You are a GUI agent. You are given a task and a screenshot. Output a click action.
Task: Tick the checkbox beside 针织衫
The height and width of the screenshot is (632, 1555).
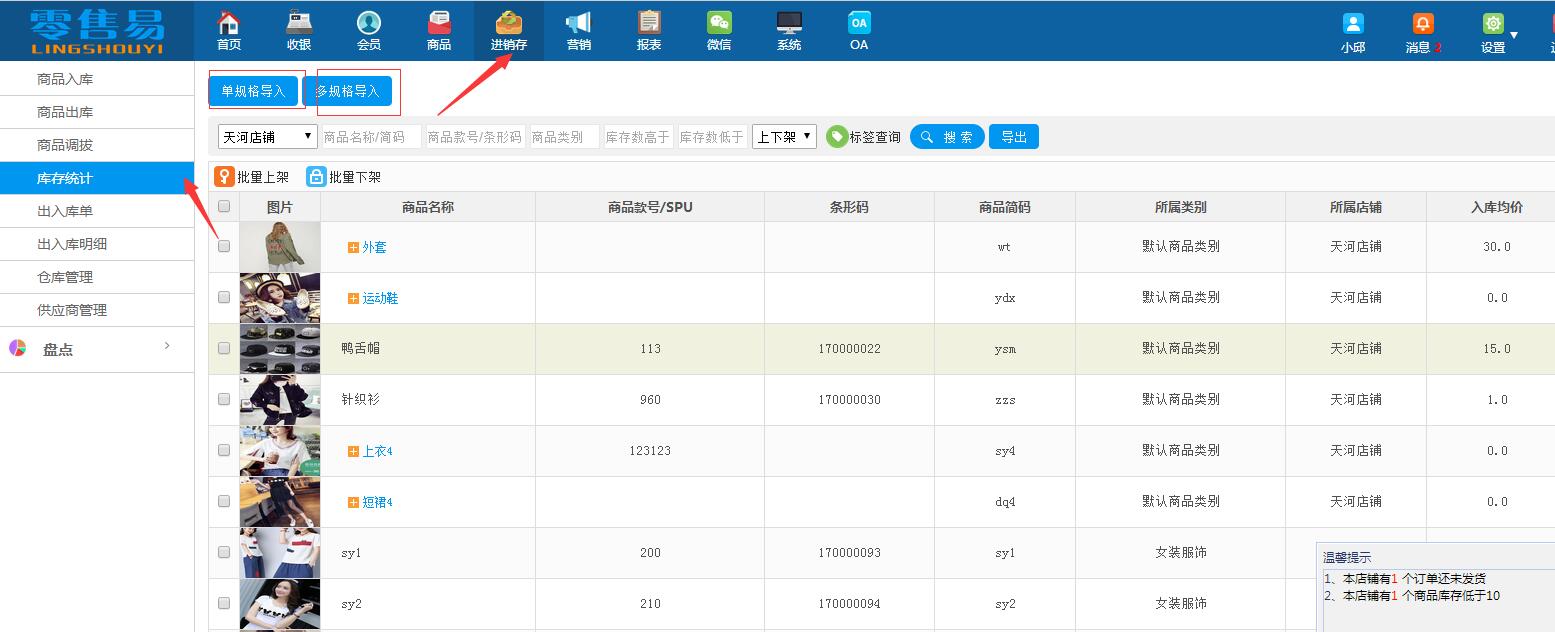point(224,399)
